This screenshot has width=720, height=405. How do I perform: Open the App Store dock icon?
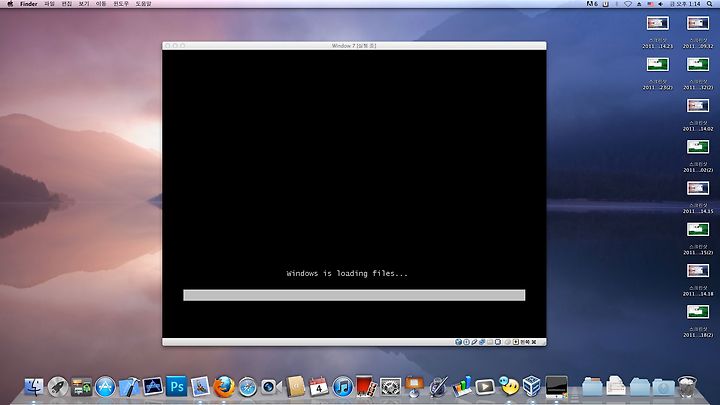[x=105, y=387]
